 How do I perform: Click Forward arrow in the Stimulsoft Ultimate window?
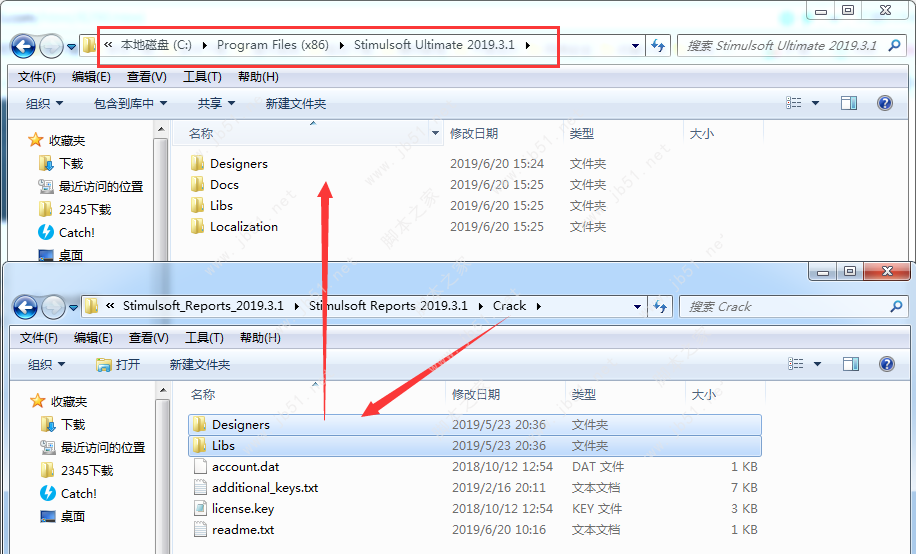[x=51, y=46]
